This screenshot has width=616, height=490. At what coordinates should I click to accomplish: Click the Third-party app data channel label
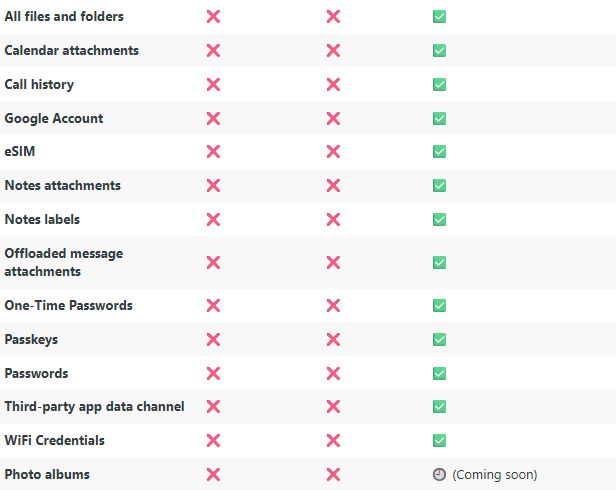[94, 406]
